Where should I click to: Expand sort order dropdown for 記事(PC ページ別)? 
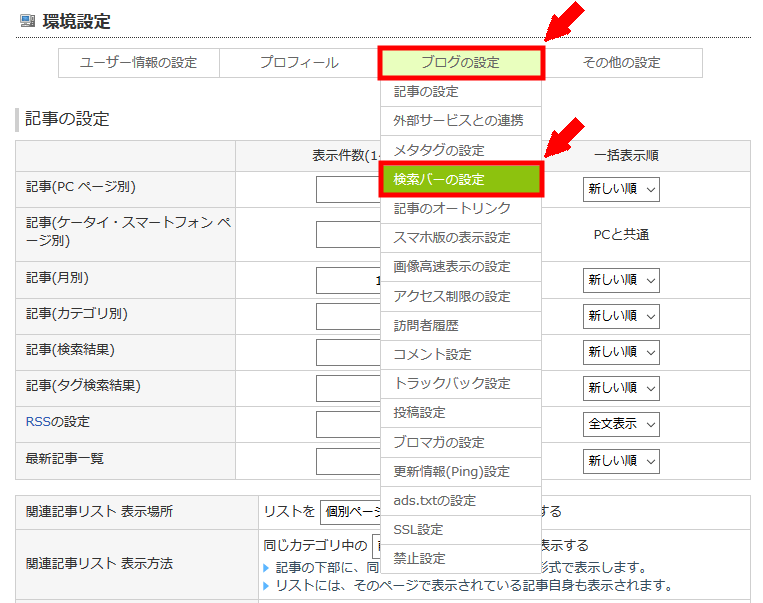(x=621, y=189)
